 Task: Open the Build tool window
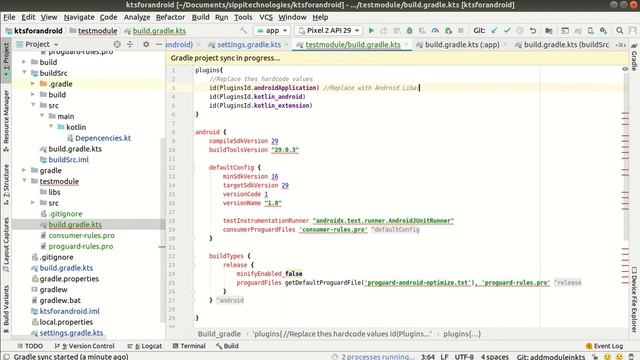pyautogui.click(x=227, y=346)
